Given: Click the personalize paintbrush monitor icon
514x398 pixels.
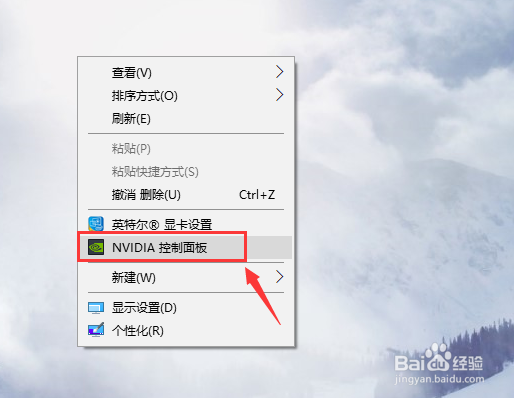Looking at the screenshot, I should coord(96,330).
